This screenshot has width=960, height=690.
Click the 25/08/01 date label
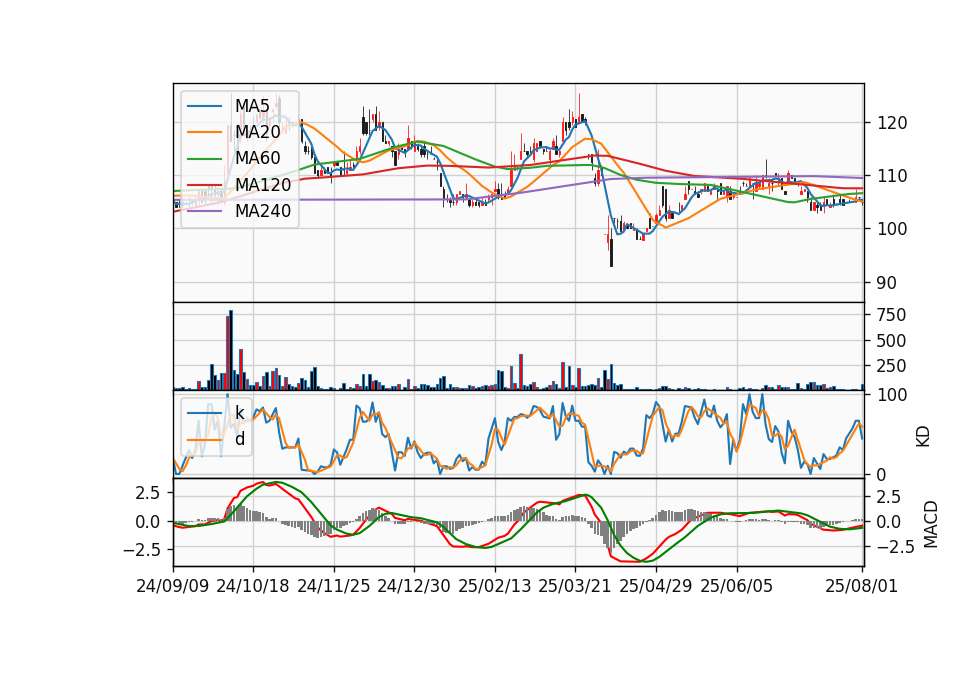(x=861, y=586)
